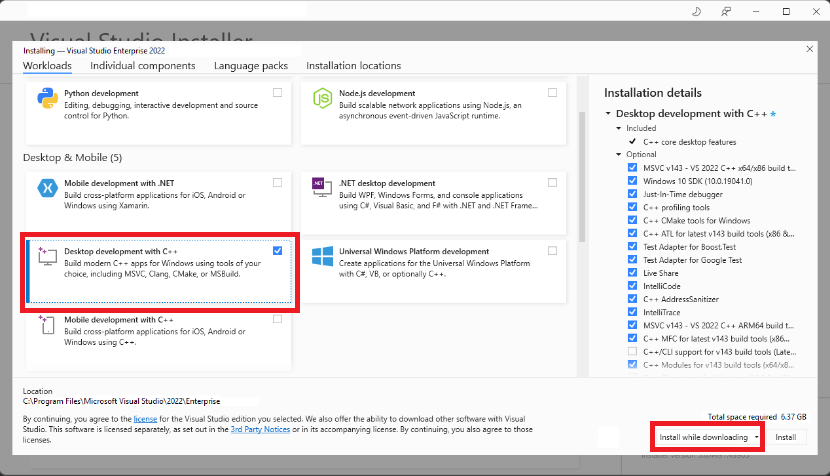Toggle night mode moon icon in title bar

pyautogui.click(x=697, y=11)
